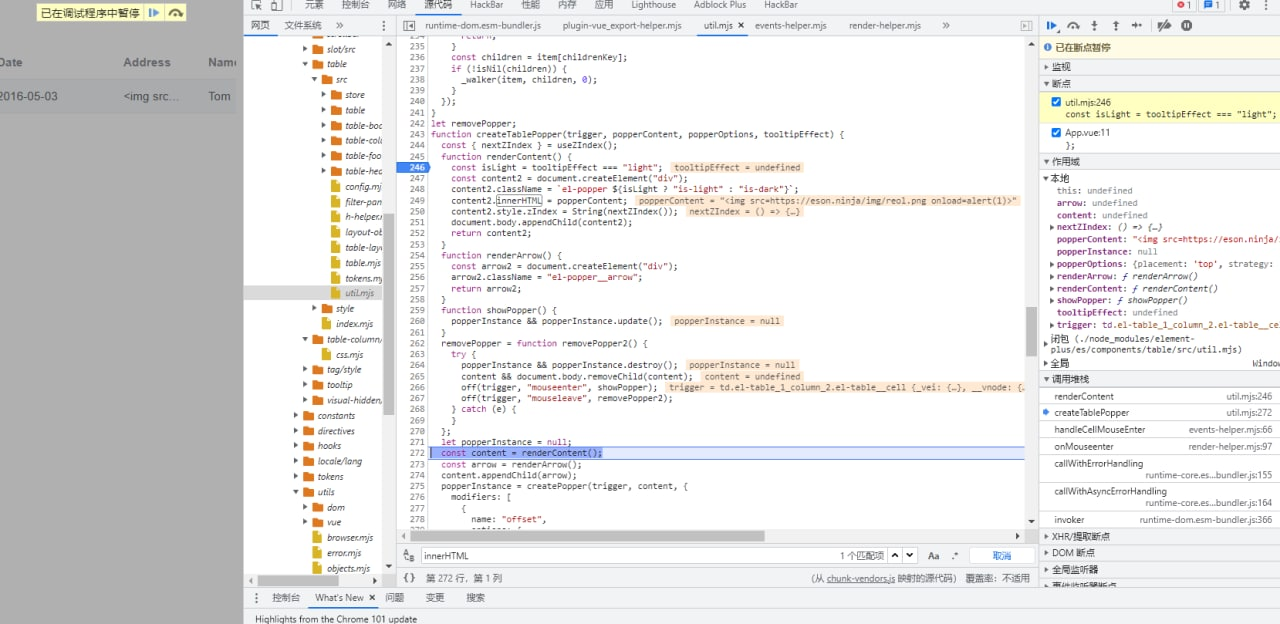Click the Step out of function icon
The height and width of the screenshot is (624, 1280).
point(1115,26)
